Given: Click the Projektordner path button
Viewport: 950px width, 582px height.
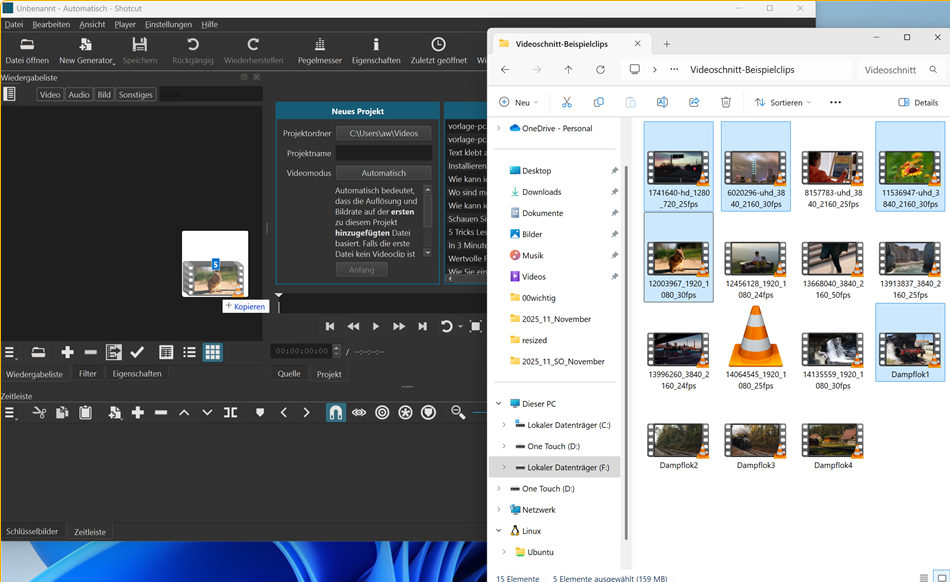Looking at the screenshot, I should click(x=383, y=133).
